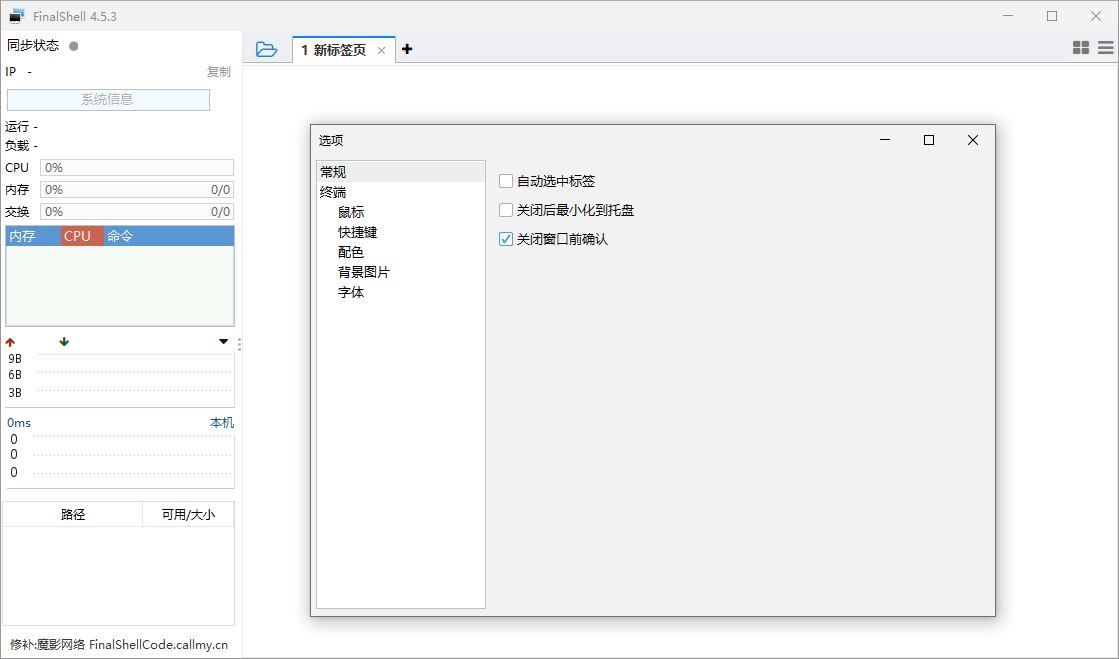The height and width of the screenshot is (659, 1119).
Task: Disable 关闭窗口前确认 checkbox
Action: tap(505, 239)
